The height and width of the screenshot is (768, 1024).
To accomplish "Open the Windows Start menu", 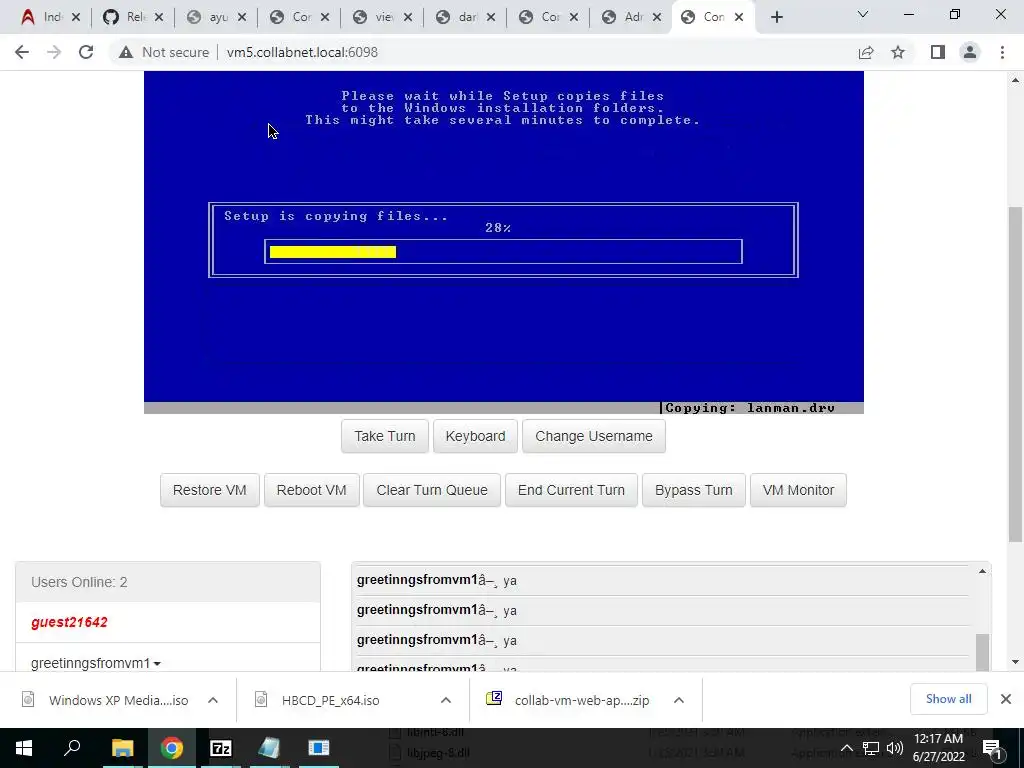I will 24,748.
